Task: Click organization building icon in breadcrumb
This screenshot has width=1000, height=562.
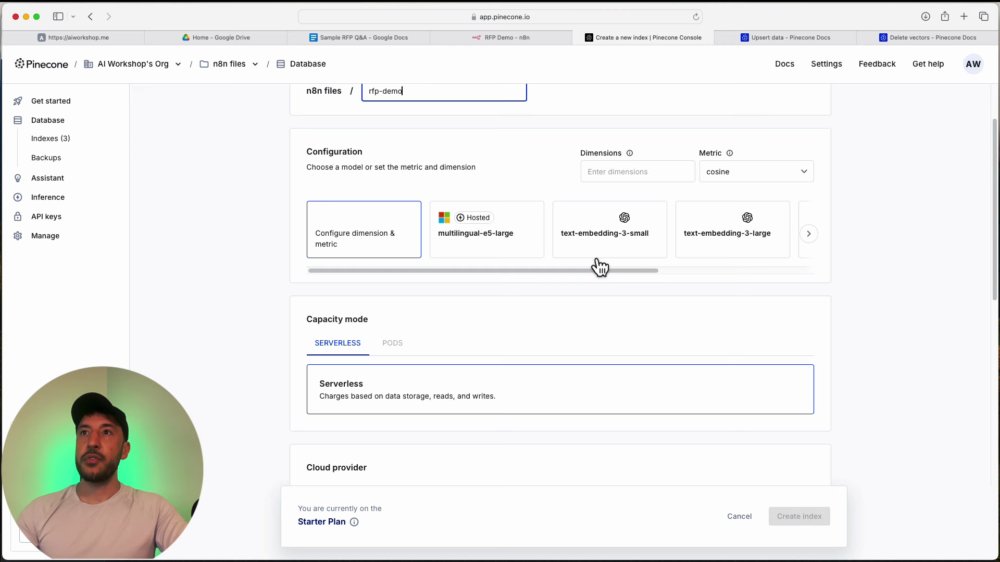Action: pos(89,64)
